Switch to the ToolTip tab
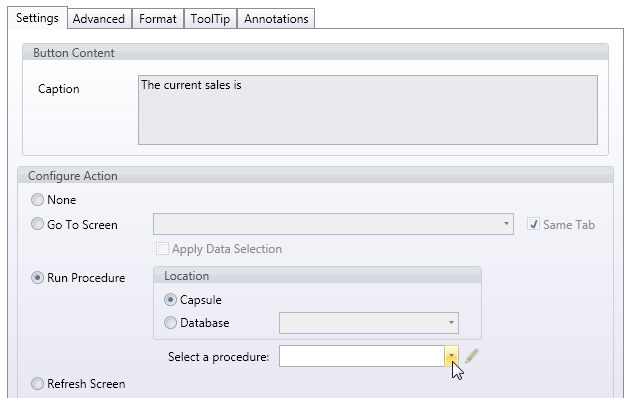Viewport: 627px width, 398px height. point(210,19)
